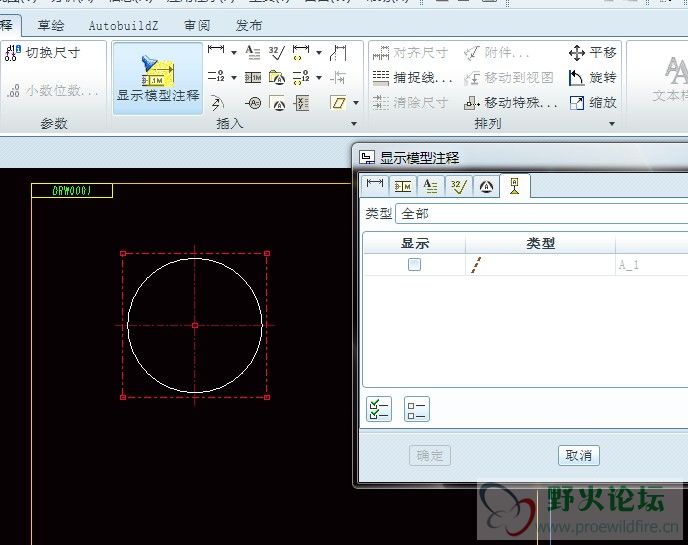Click the Rotate (旋转) tool

(x=592, y=78)
